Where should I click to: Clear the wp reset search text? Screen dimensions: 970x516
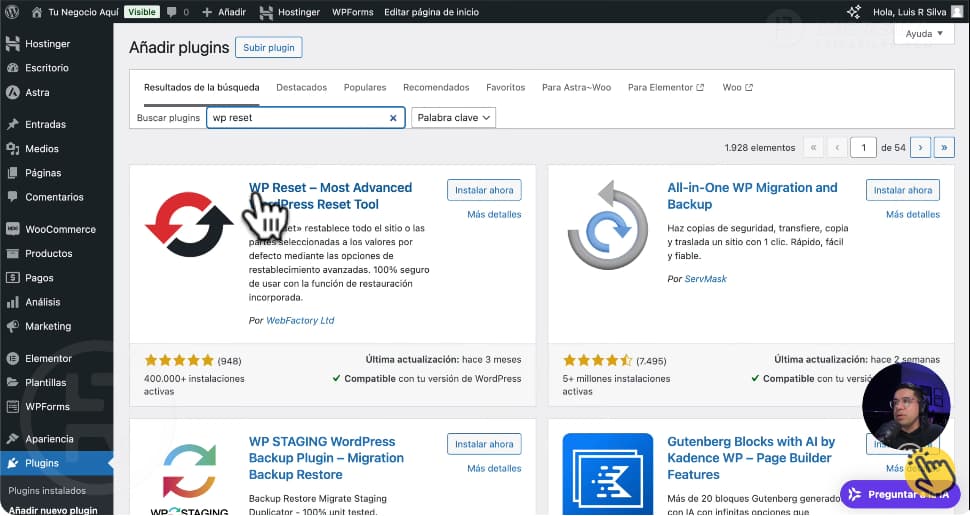(x=393, y=118)
